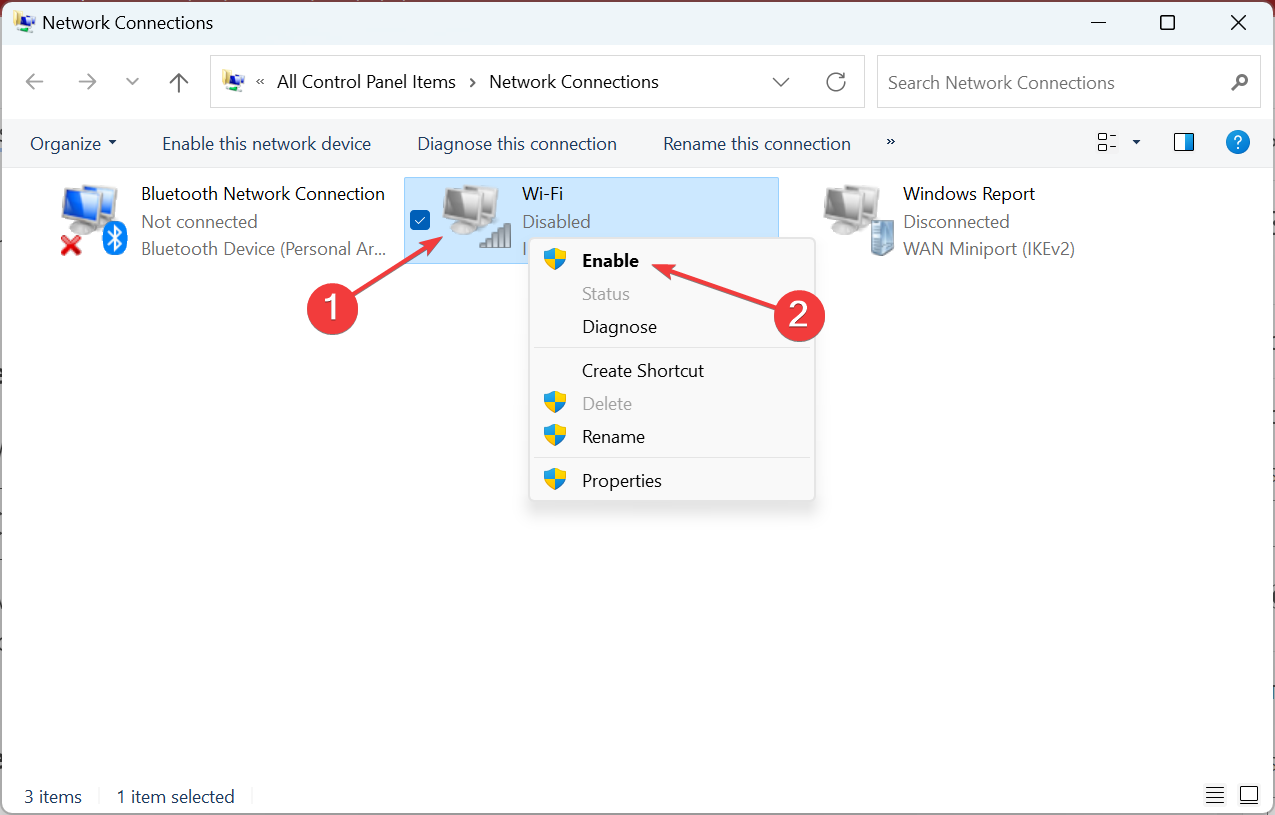Expand the address bar history dropdown
The image size is (1275, 815).
point(781,82)
